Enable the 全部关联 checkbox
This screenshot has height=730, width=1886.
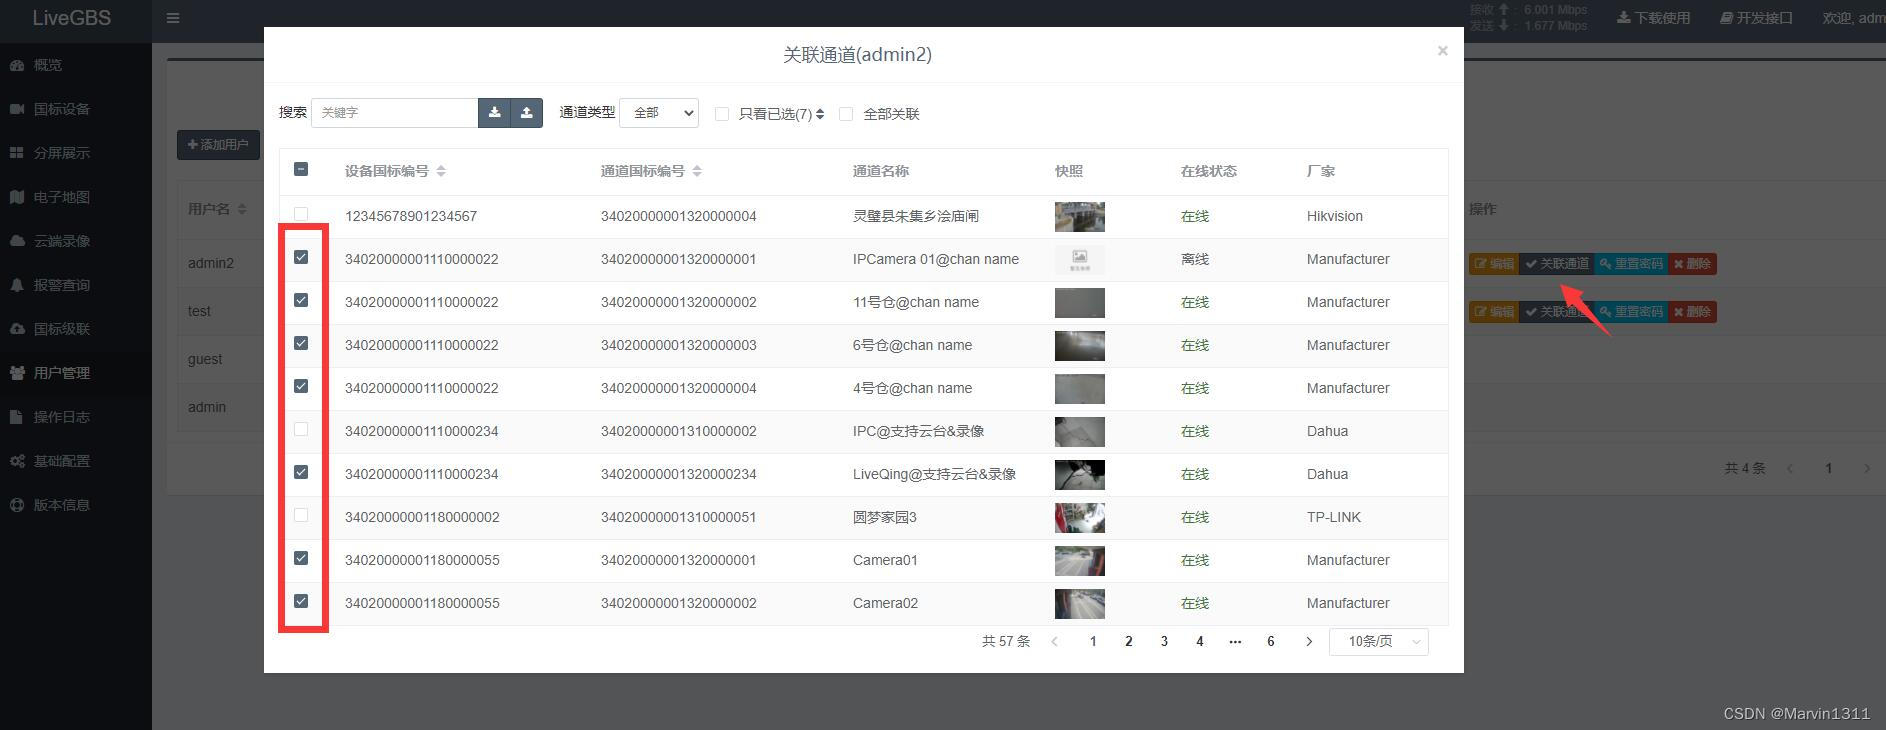coord(846,114)
